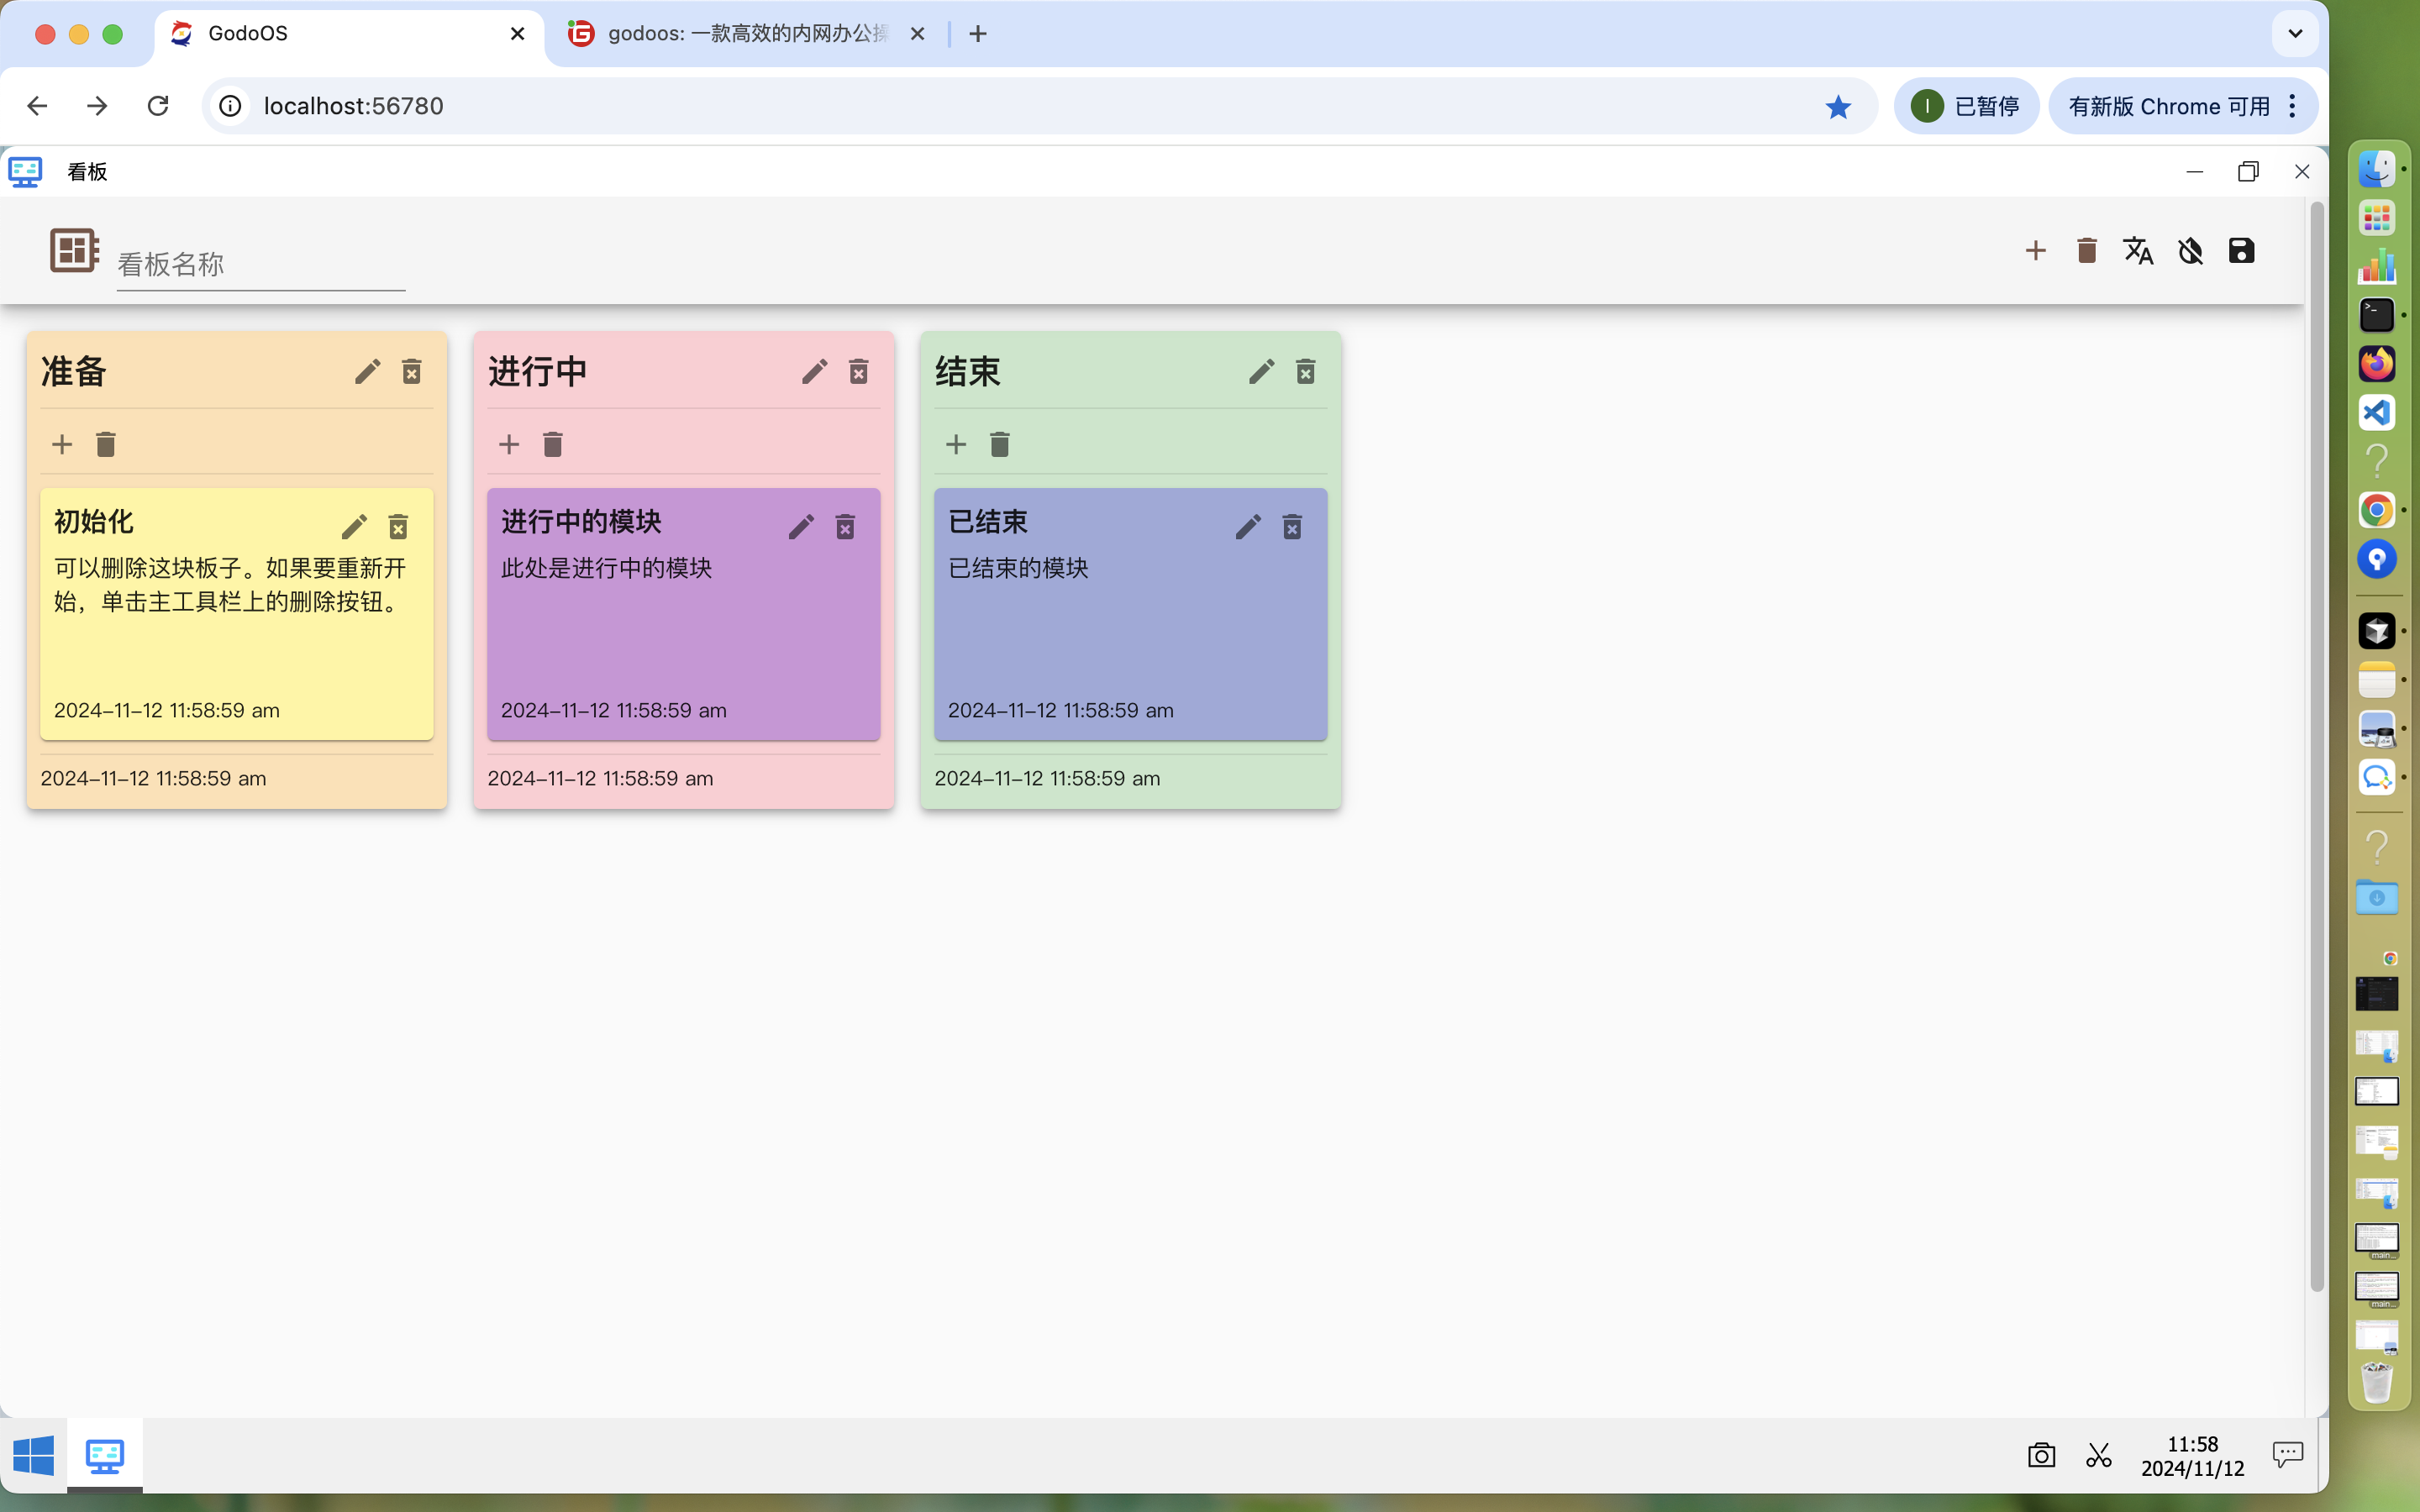Click the 准备 column heading

click(73, 372)
